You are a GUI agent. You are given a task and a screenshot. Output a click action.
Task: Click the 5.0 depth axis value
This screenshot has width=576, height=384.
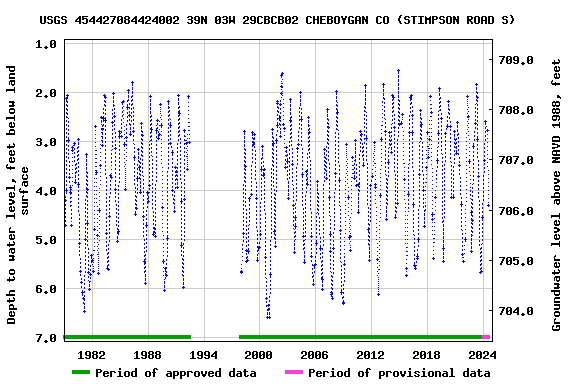pyautogui.click(x=46, y=240)
